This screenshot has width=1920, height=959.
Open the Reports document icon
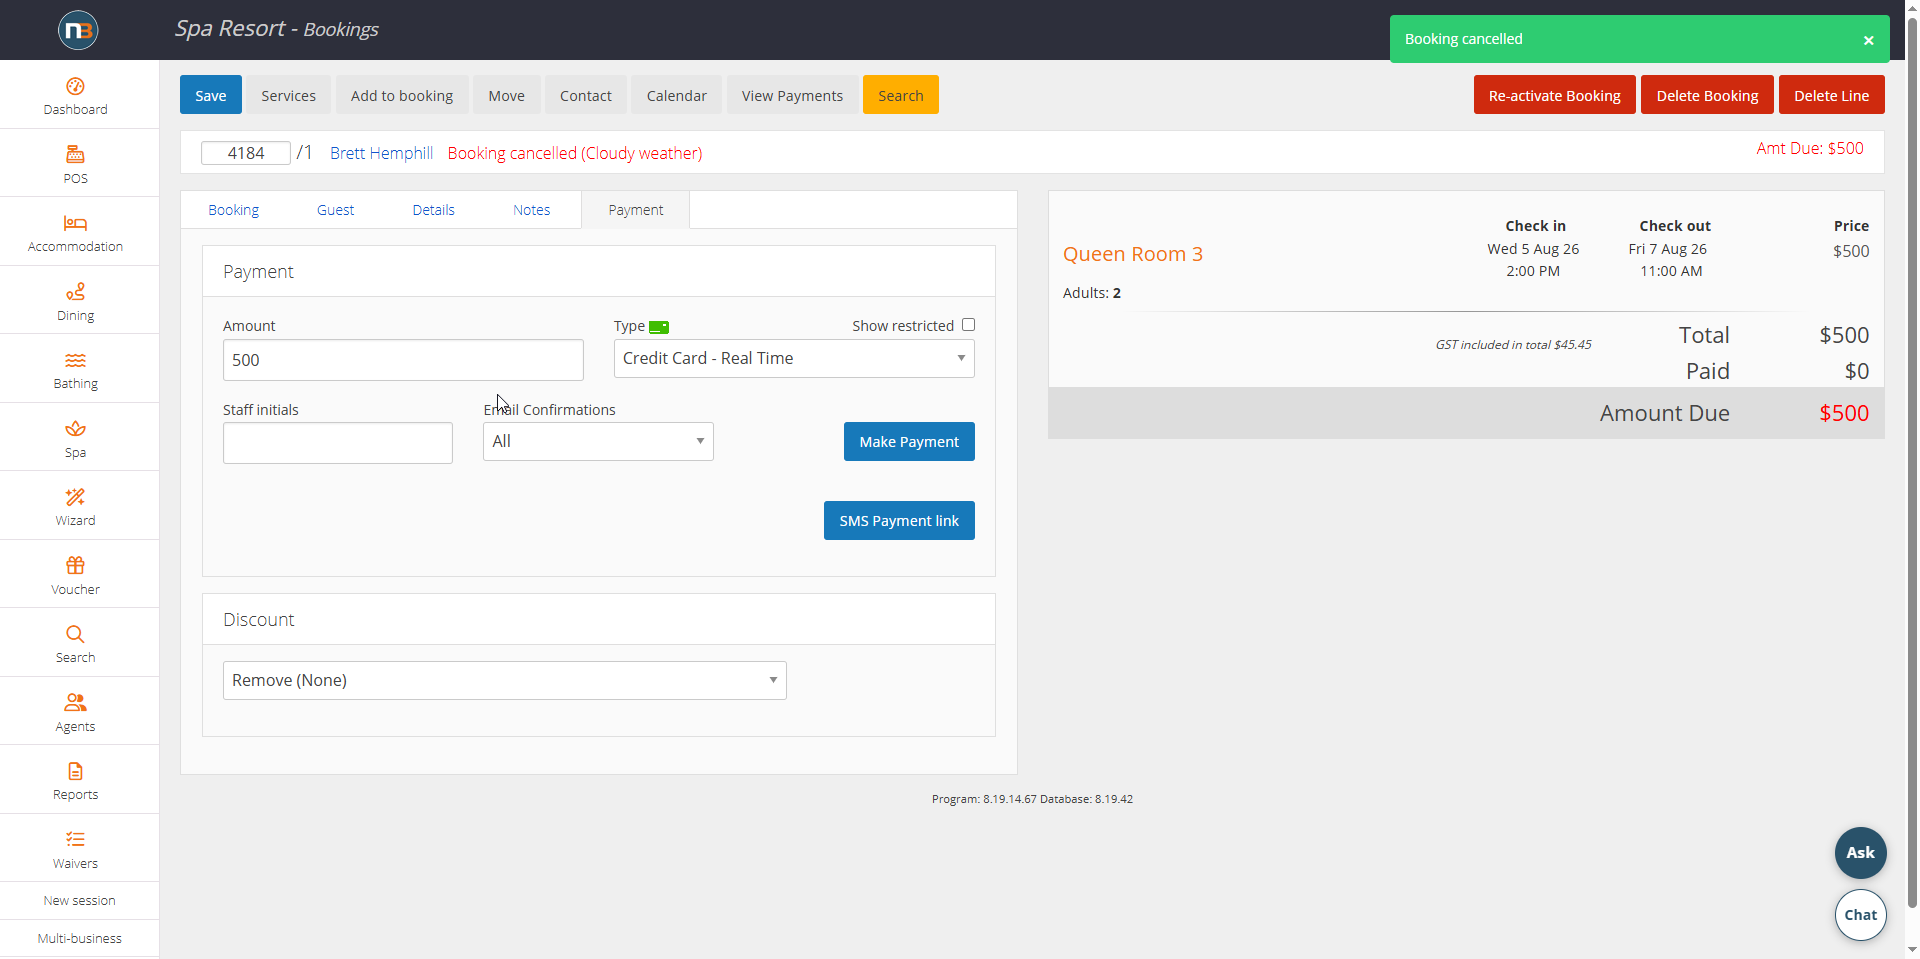(75, 771)
